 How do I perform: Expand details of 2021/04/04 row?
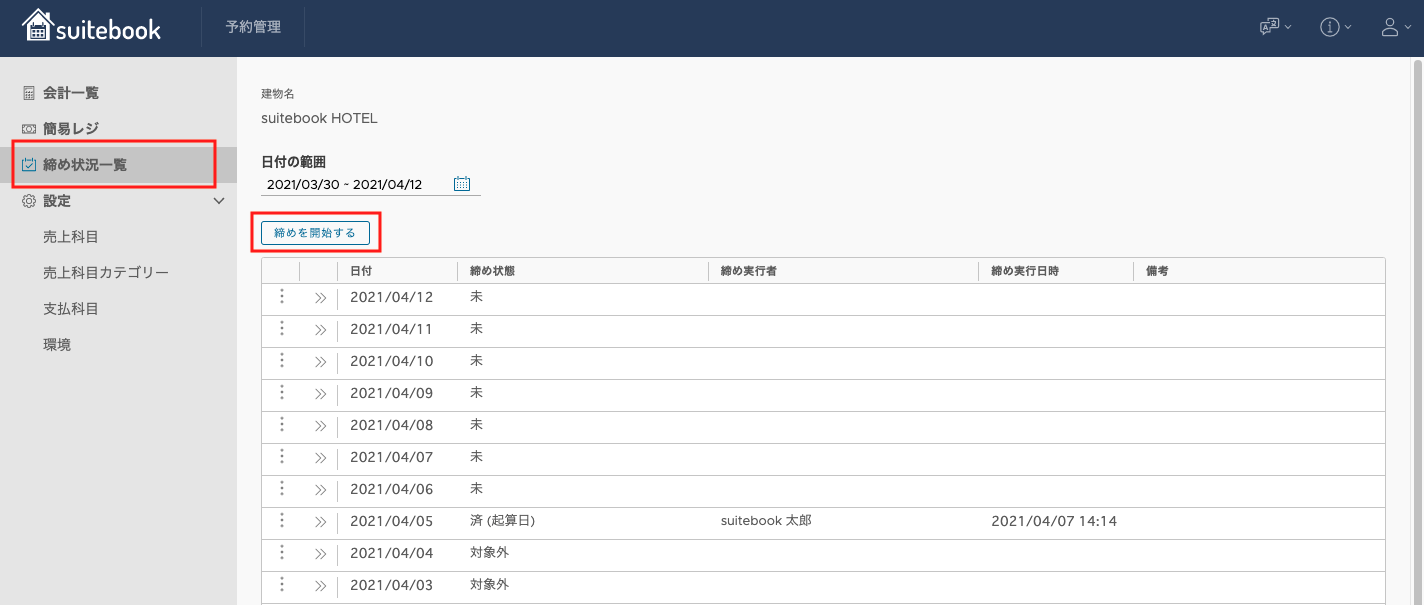tap(320, 554)
